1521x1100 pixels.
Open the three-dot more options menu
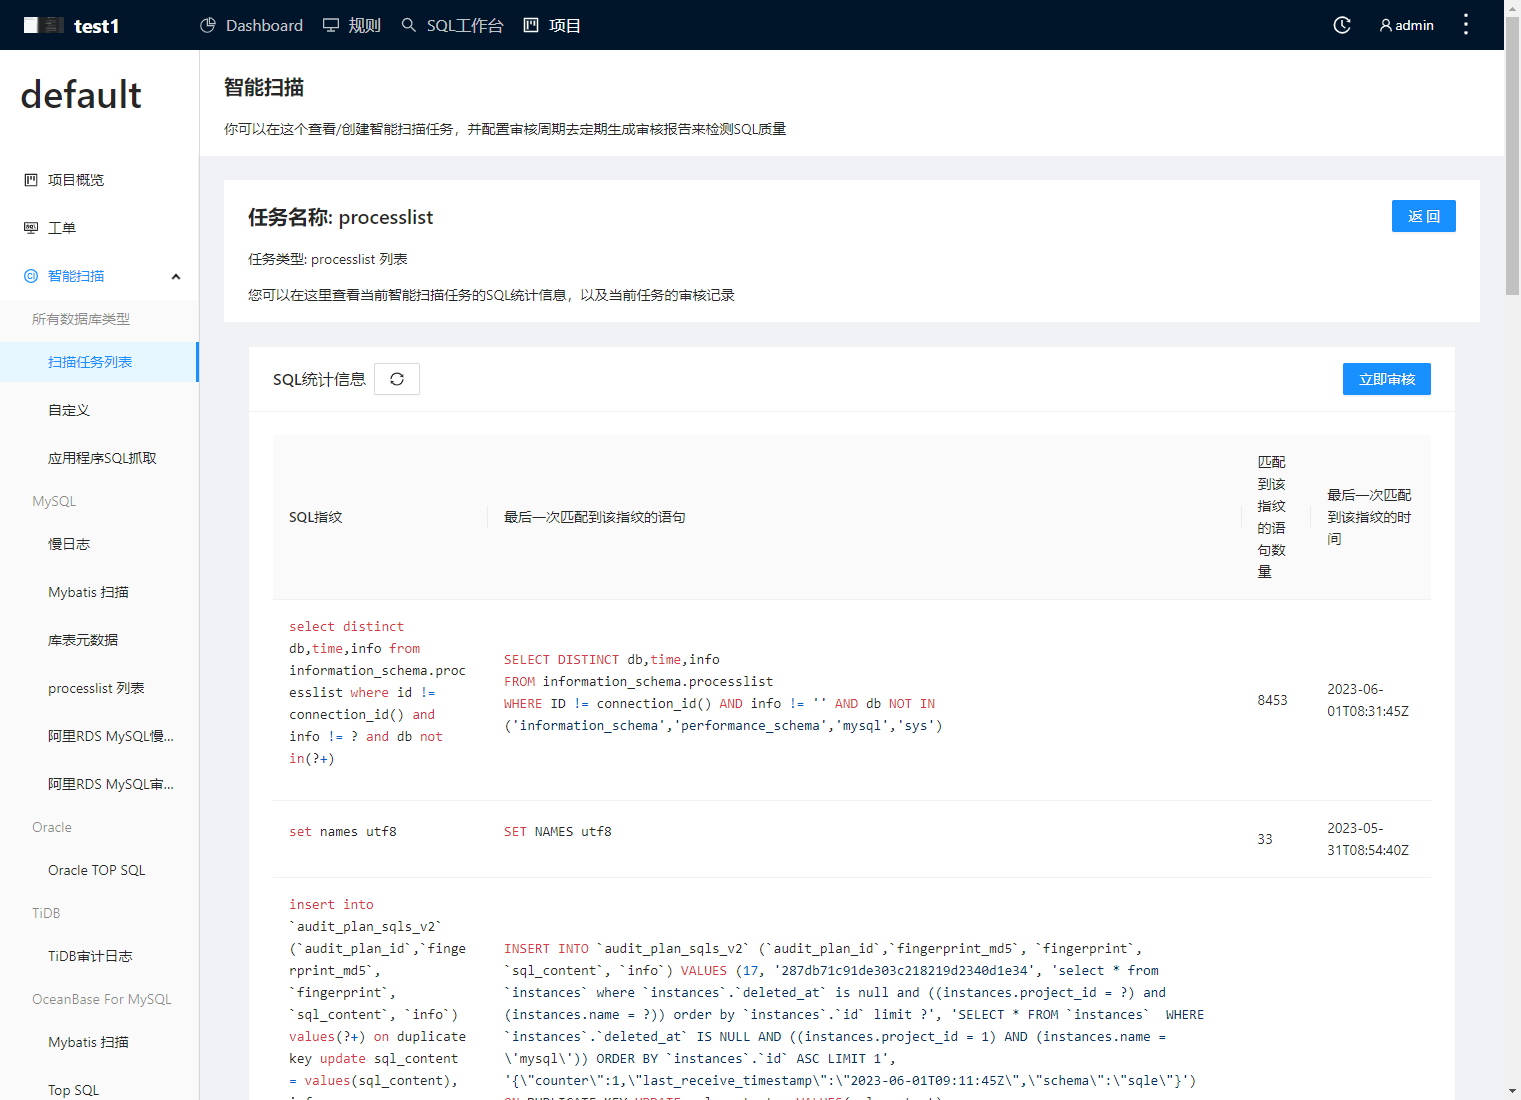click(1466, 25)
